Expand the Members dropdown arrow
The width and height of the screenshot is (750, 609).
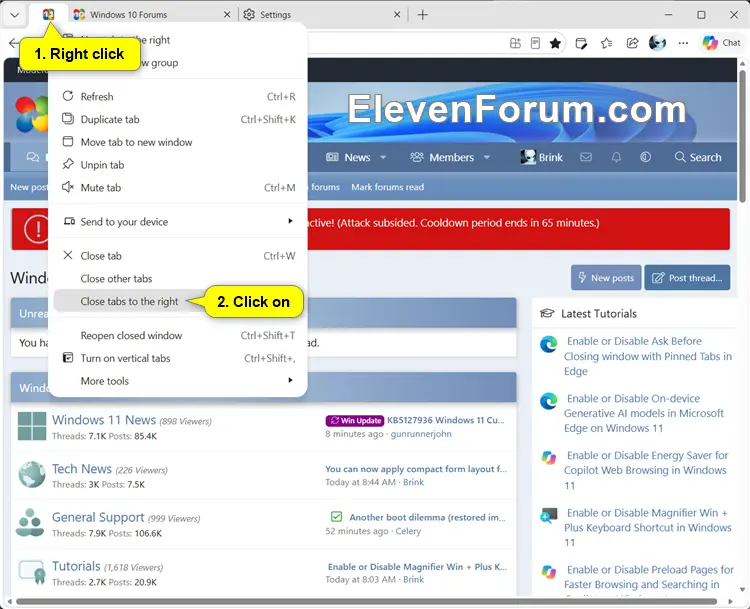pos(486,157)
